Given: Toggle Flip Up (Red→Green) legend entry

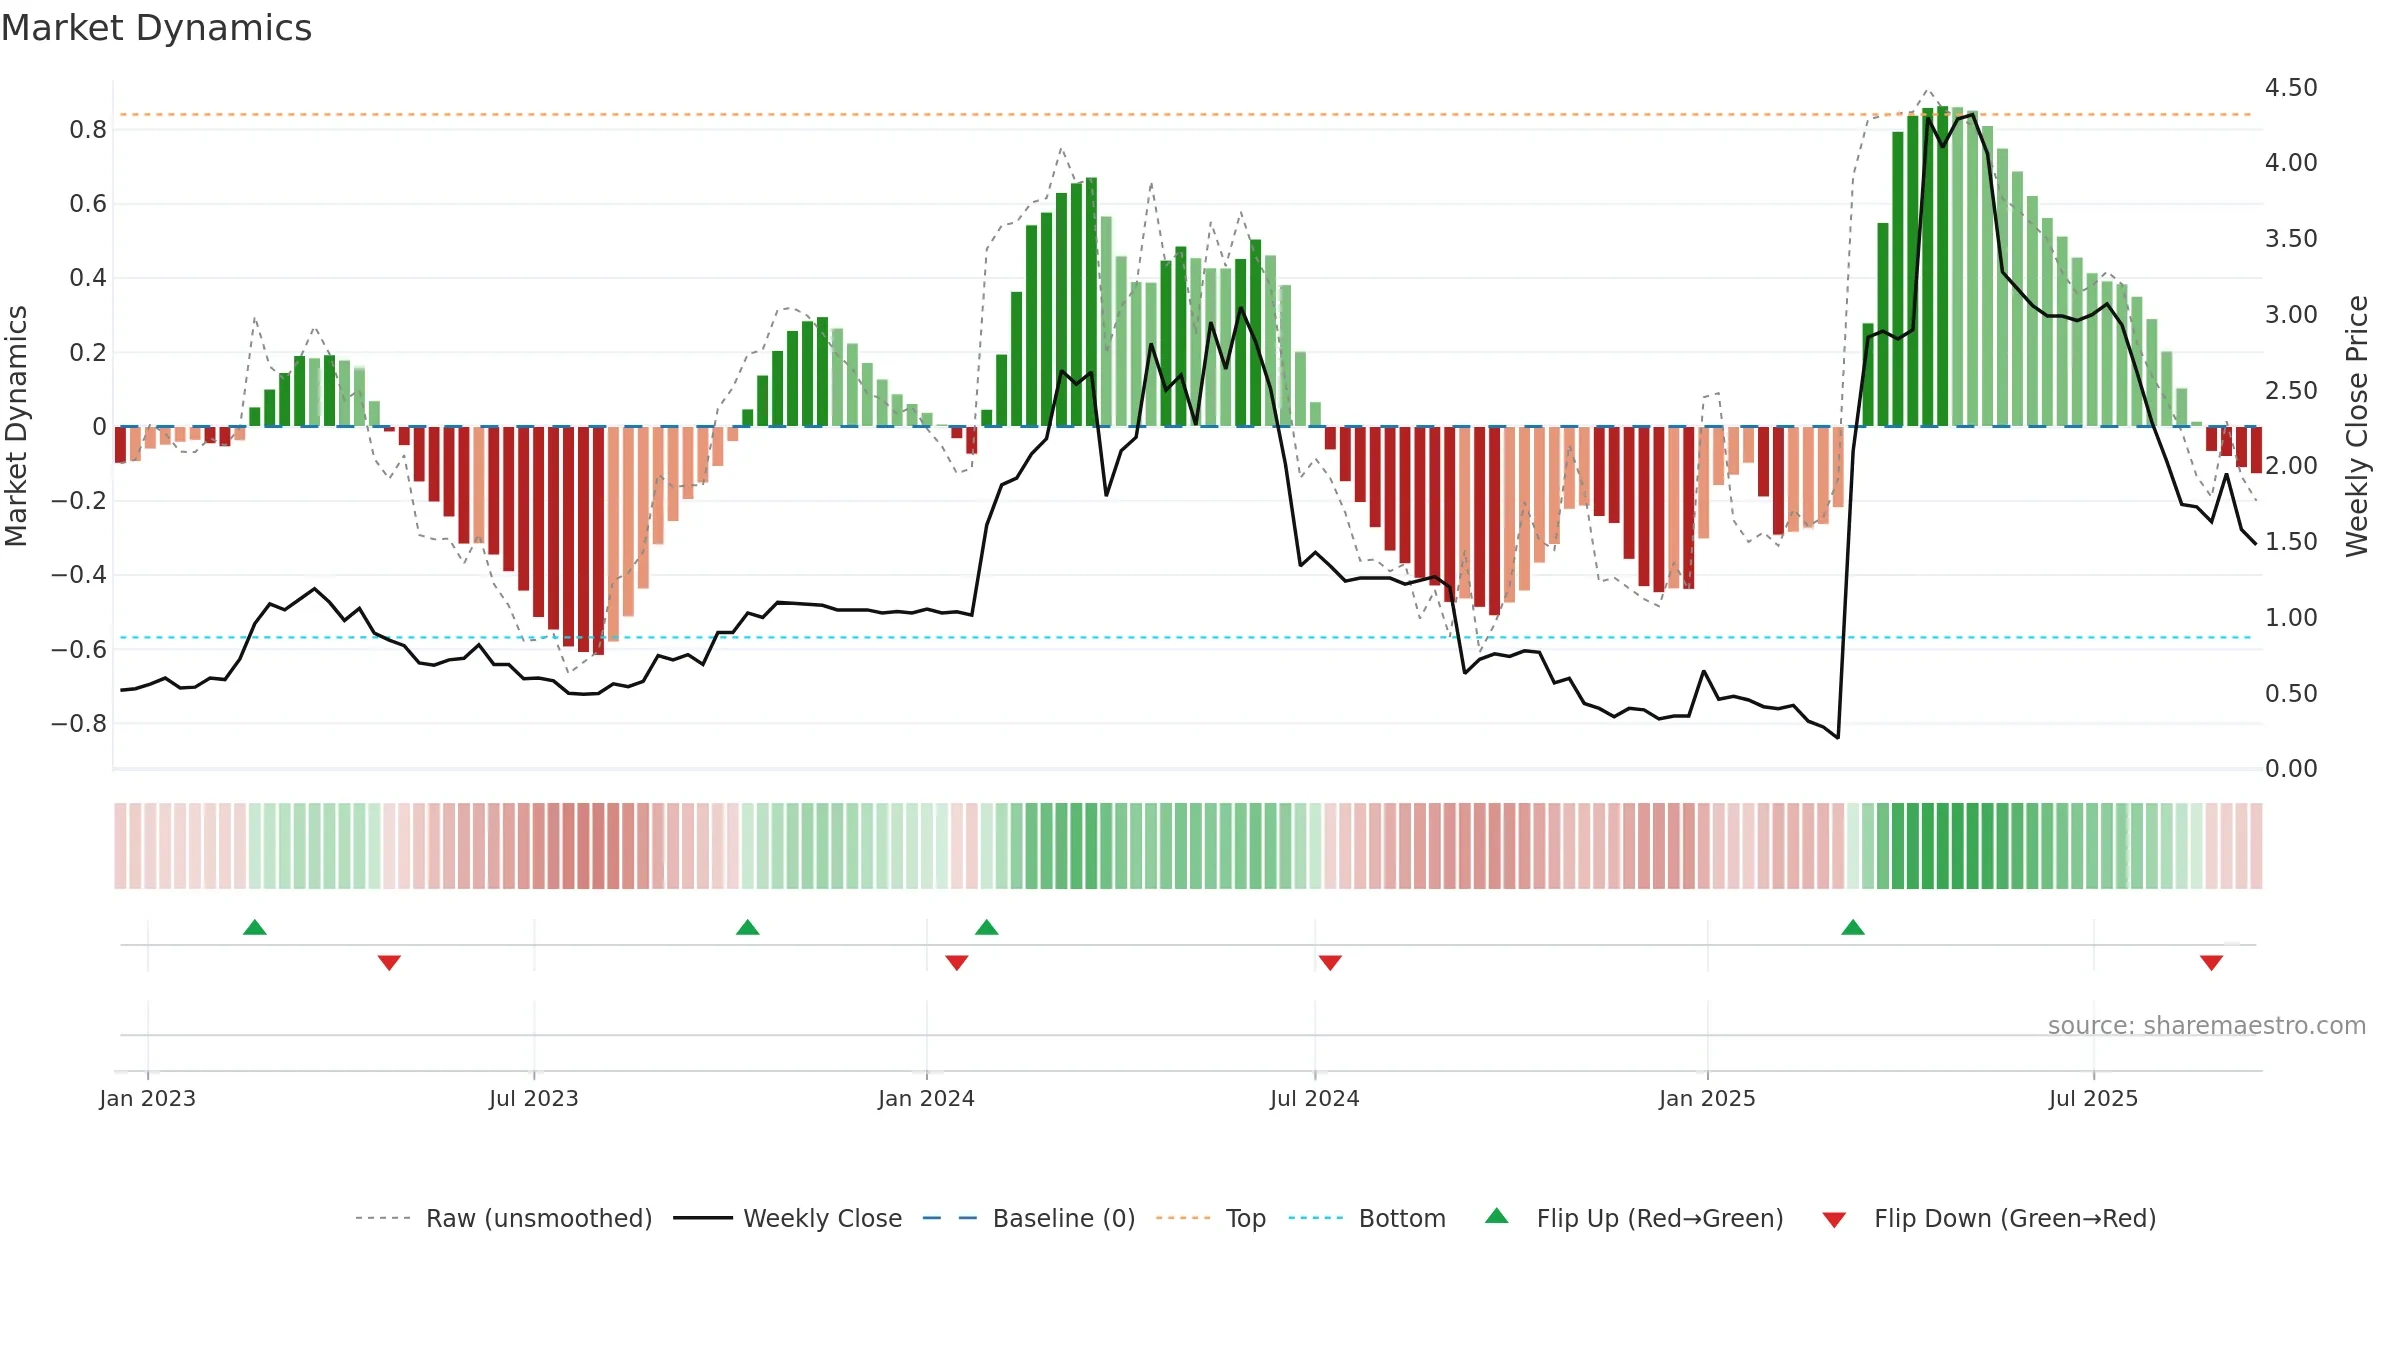Looking at the screenshot, I should [1634, 1218].
